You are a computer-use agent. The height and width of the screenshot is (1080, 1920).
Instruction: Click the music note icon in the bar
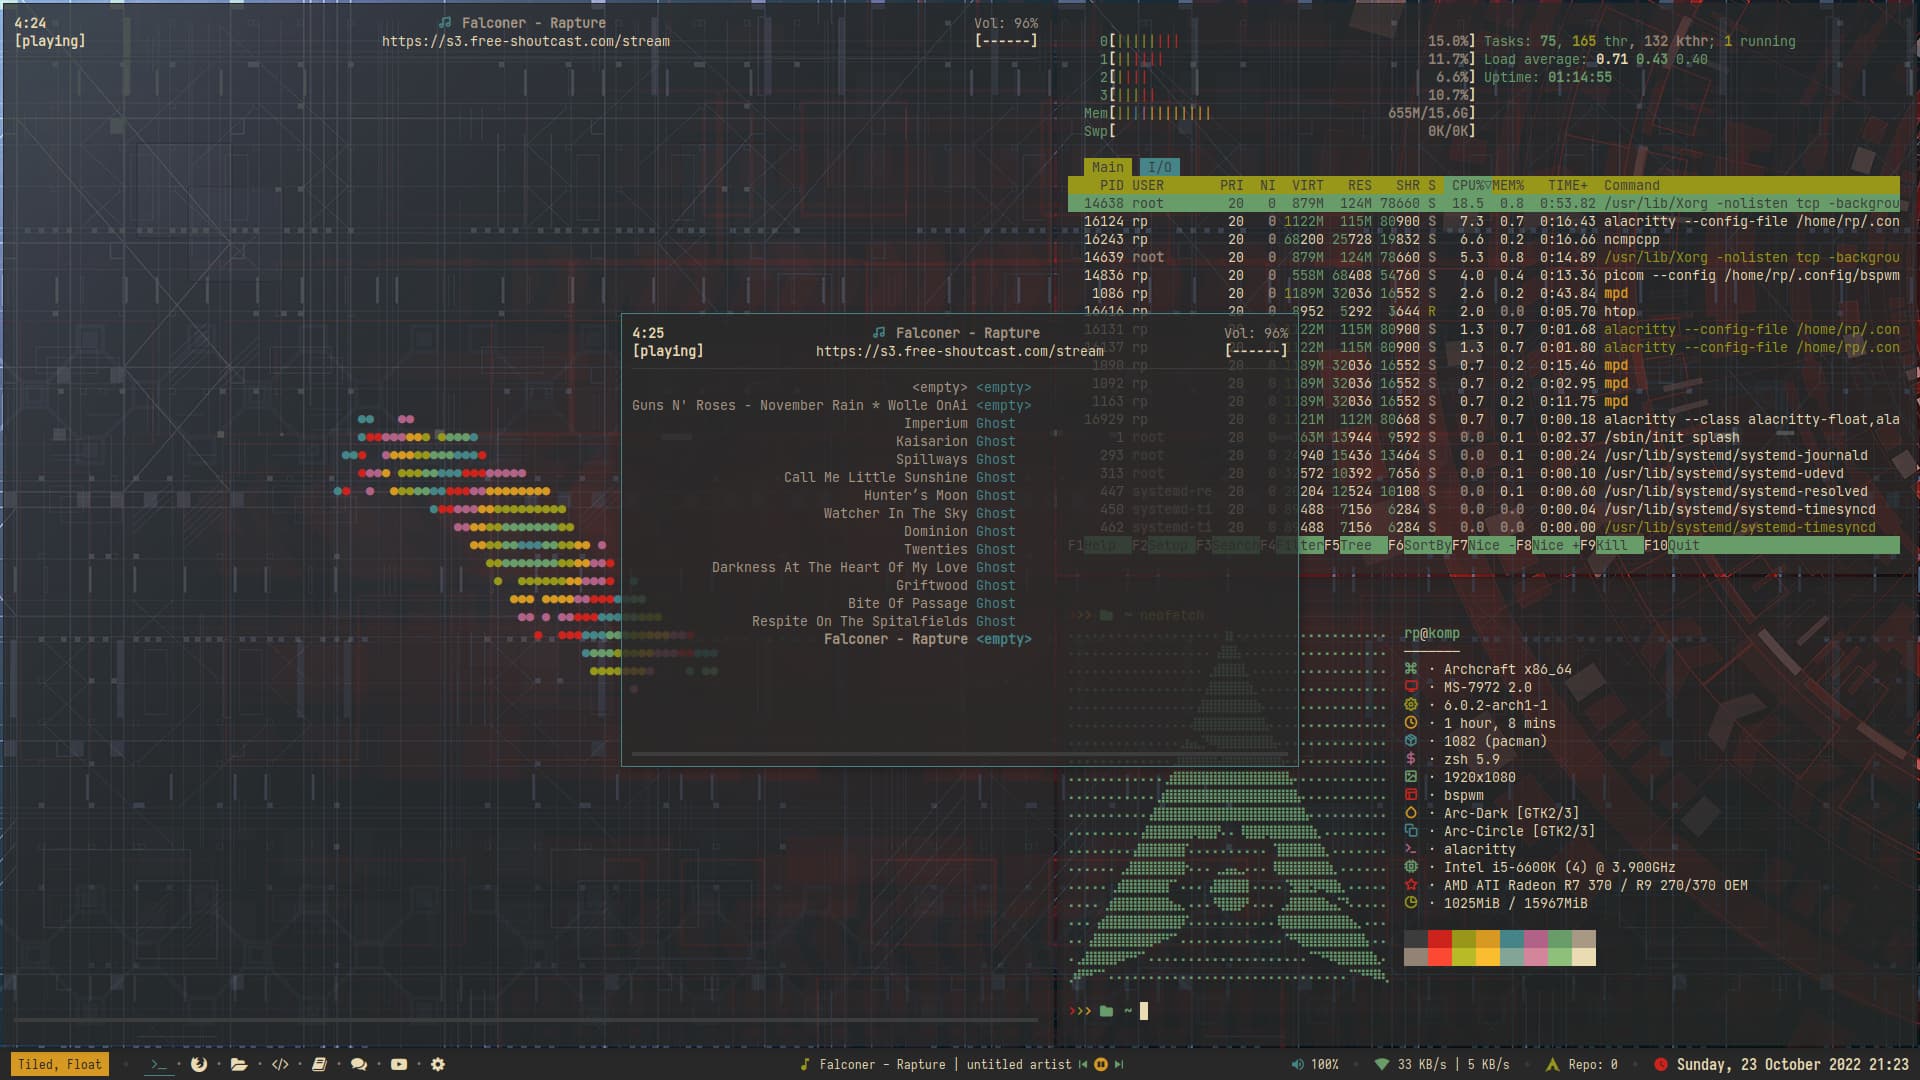click(x=804, y=1064)
